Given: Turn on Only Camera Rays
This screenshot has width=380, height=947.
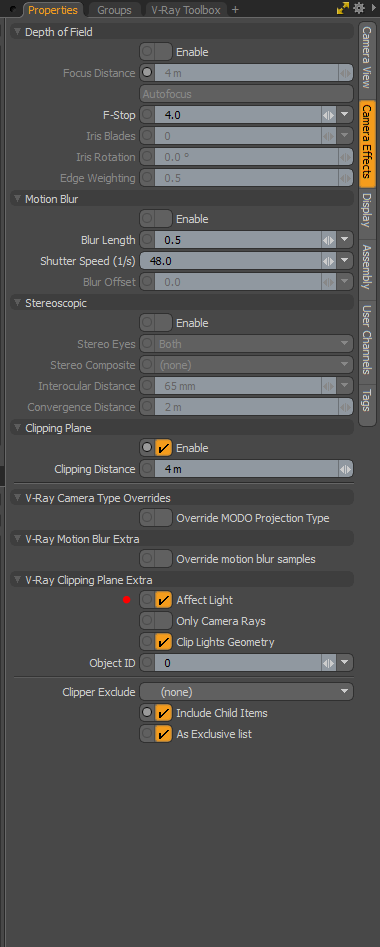Looking at the screenshot, I should point(156,621).
